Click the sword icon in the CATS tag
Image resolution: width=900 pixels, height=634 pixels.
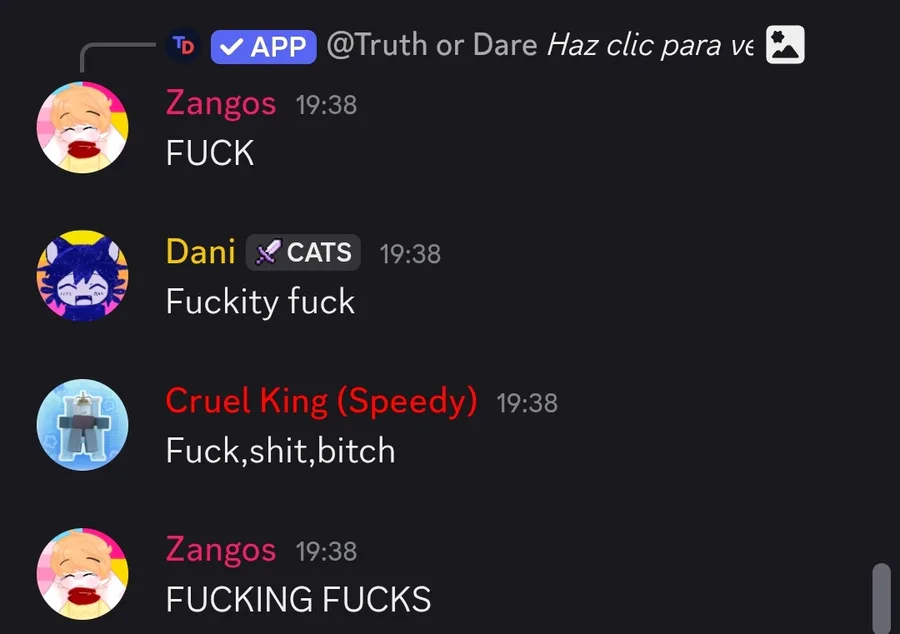coord(267,252)
